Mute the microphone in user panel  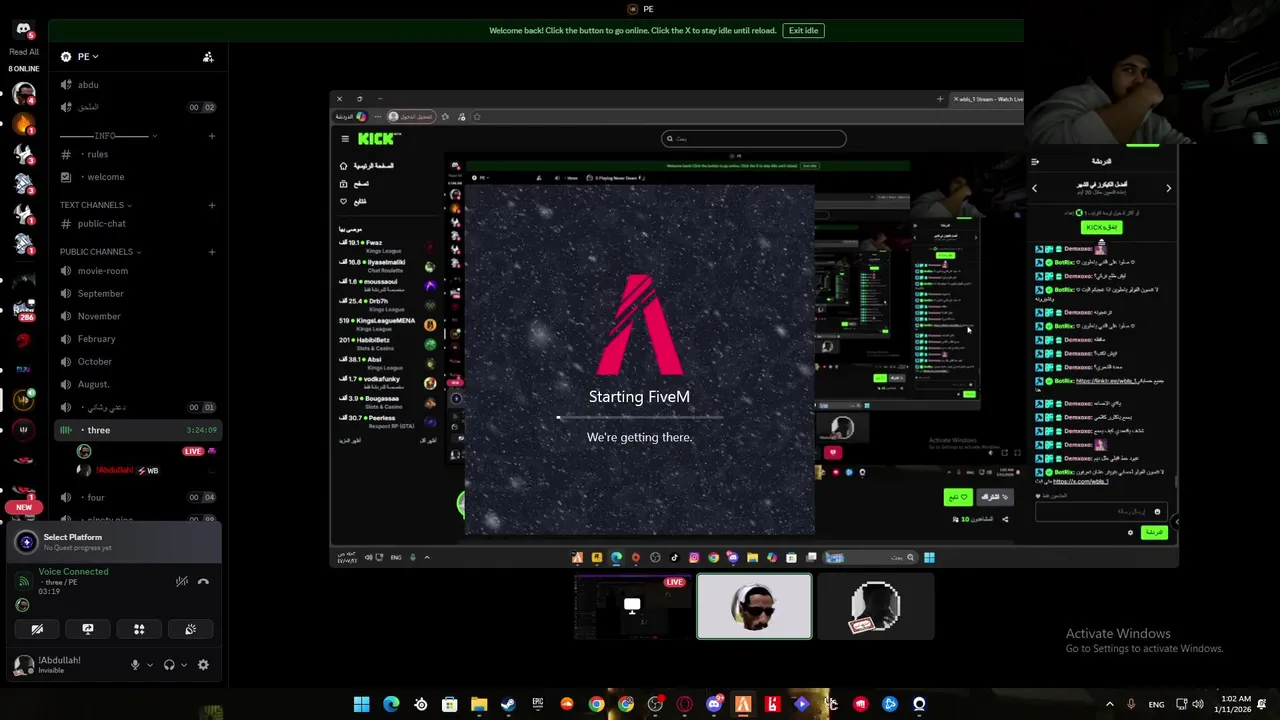[135, 665]
